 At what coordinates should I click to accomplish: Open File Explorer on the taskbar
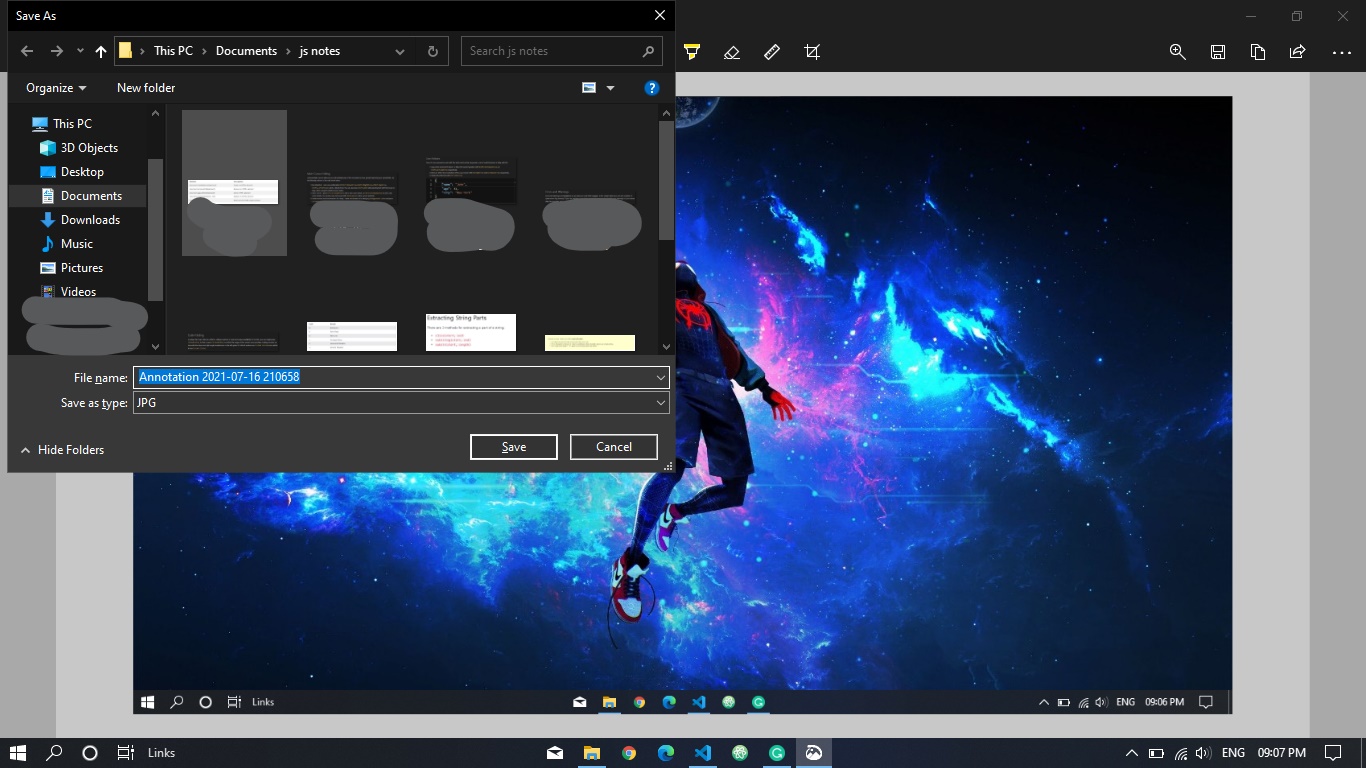[592, 753]
